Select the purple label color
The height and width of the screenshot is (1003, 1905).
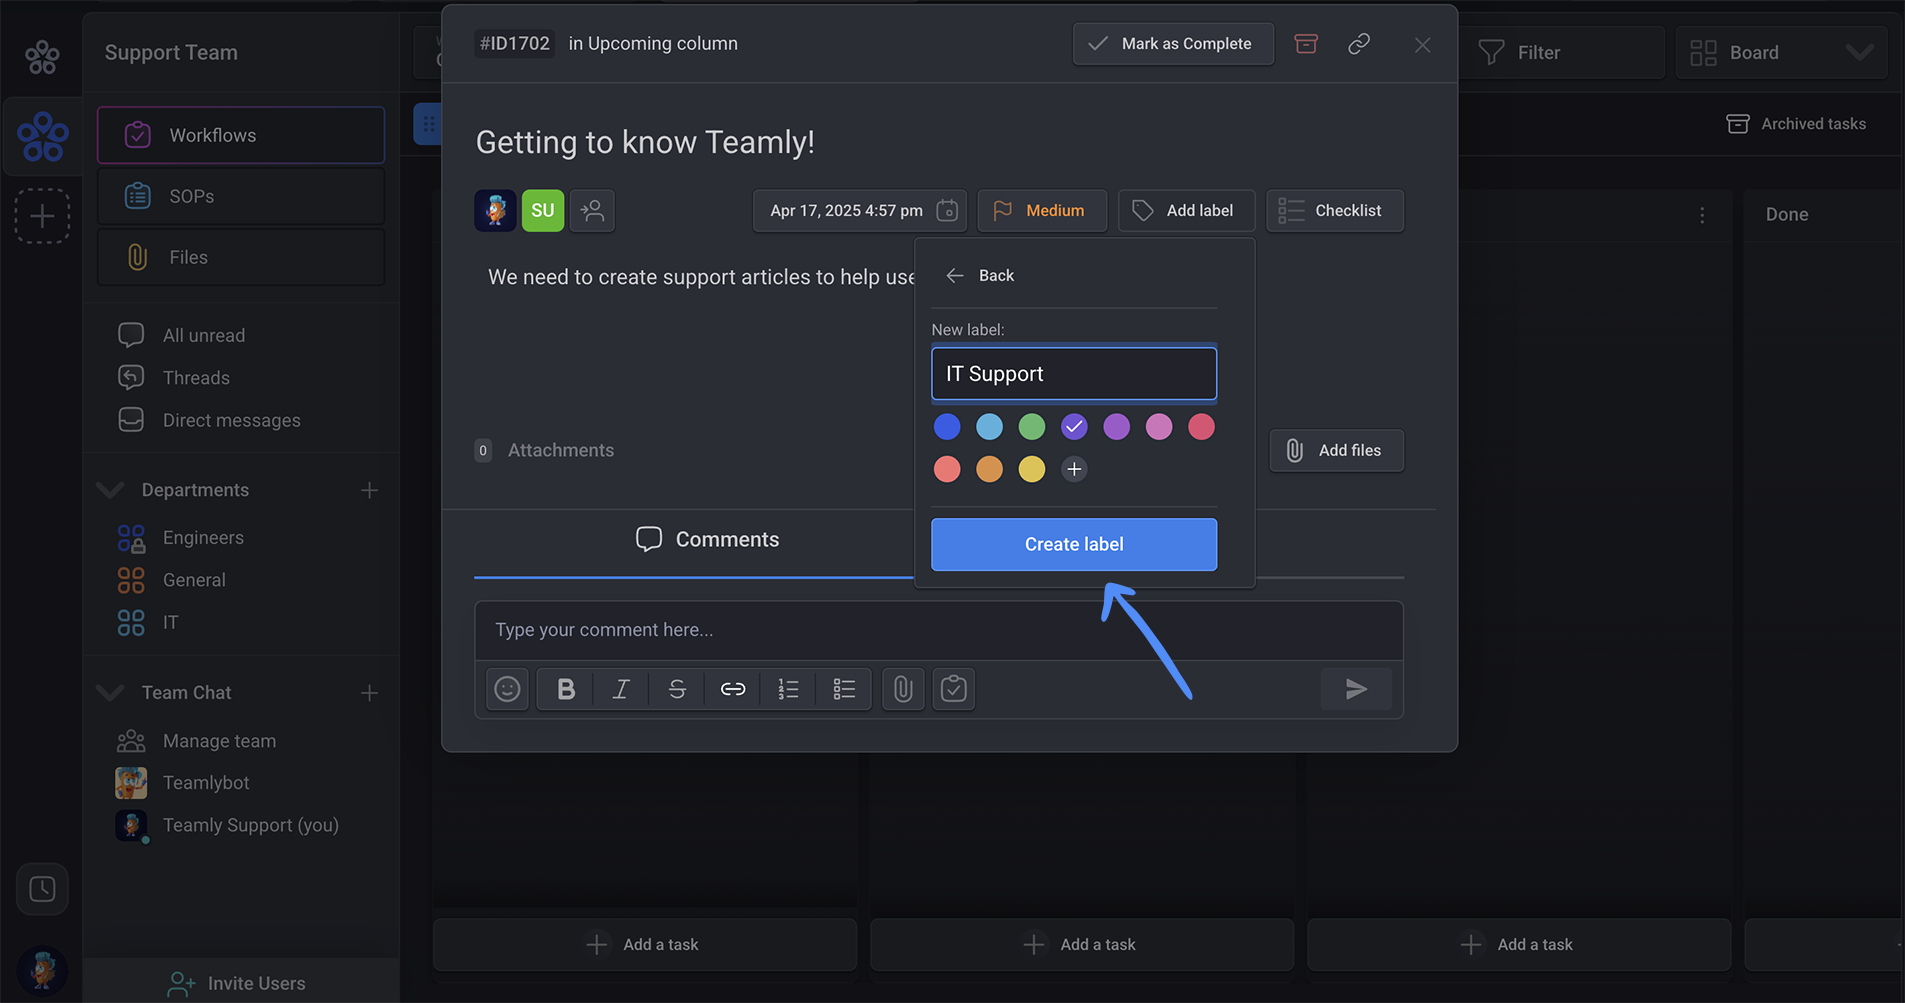1116,427
